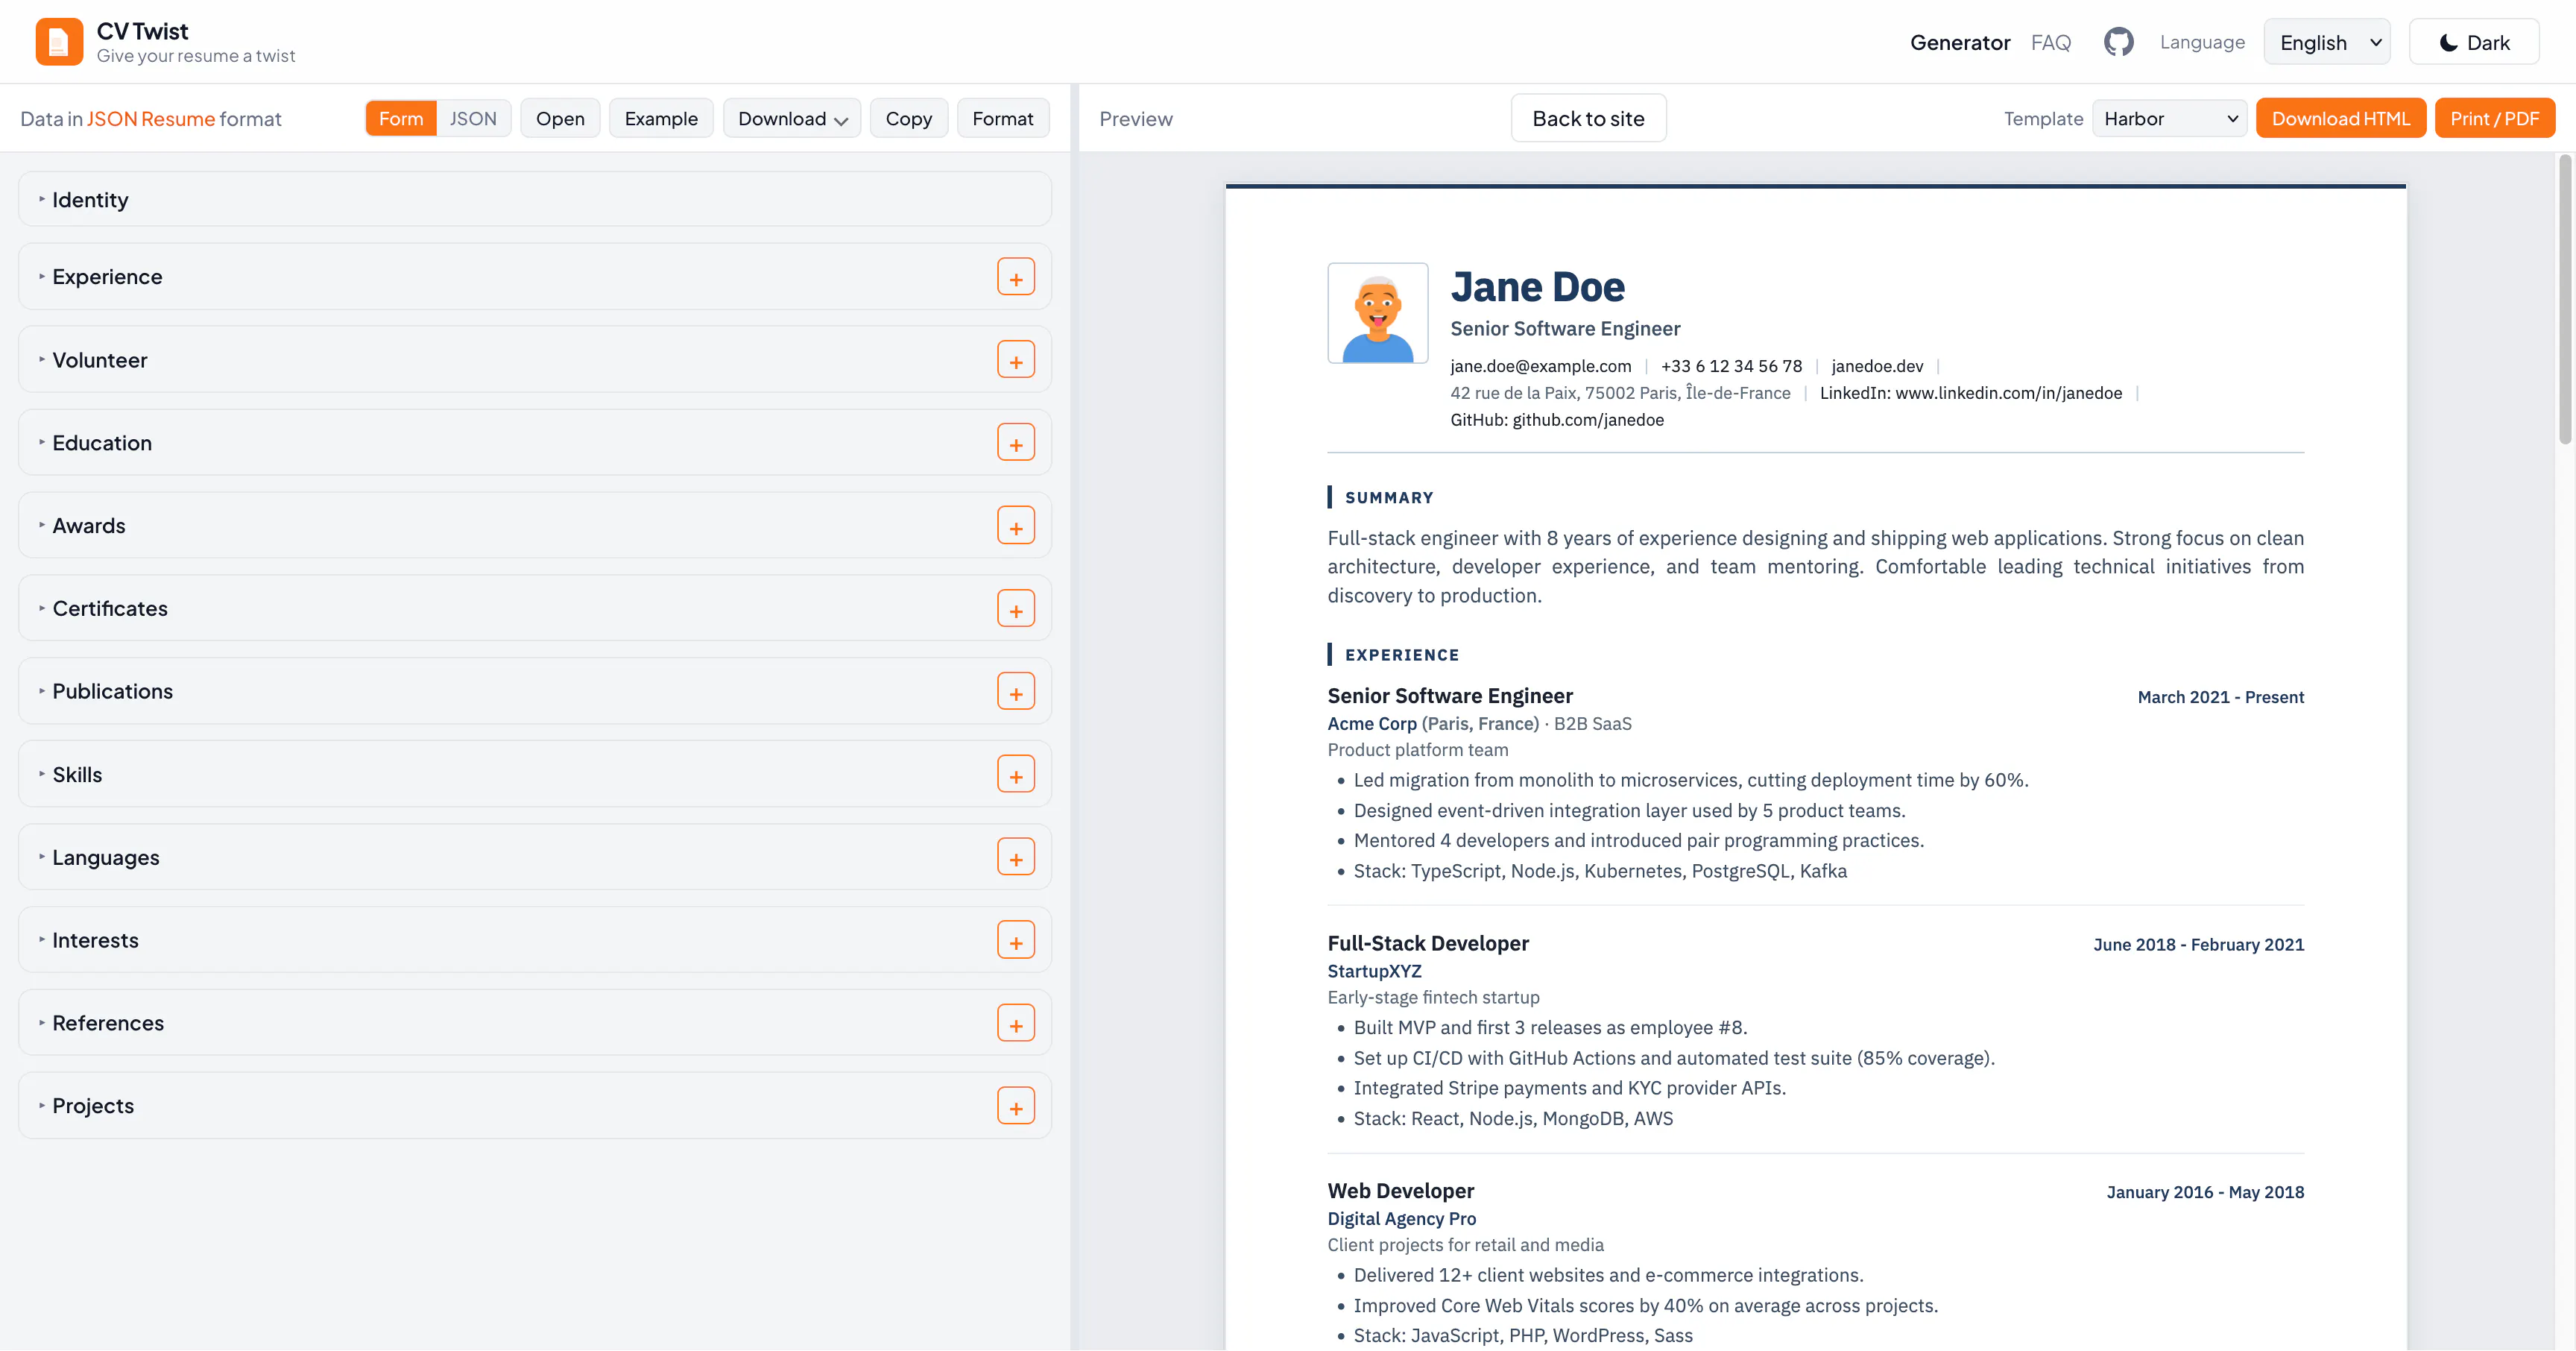This screenshot has width=2576, height=1351.
Task: Click Back to site button
Action: pyautogui.click(x=1588, y=118)
